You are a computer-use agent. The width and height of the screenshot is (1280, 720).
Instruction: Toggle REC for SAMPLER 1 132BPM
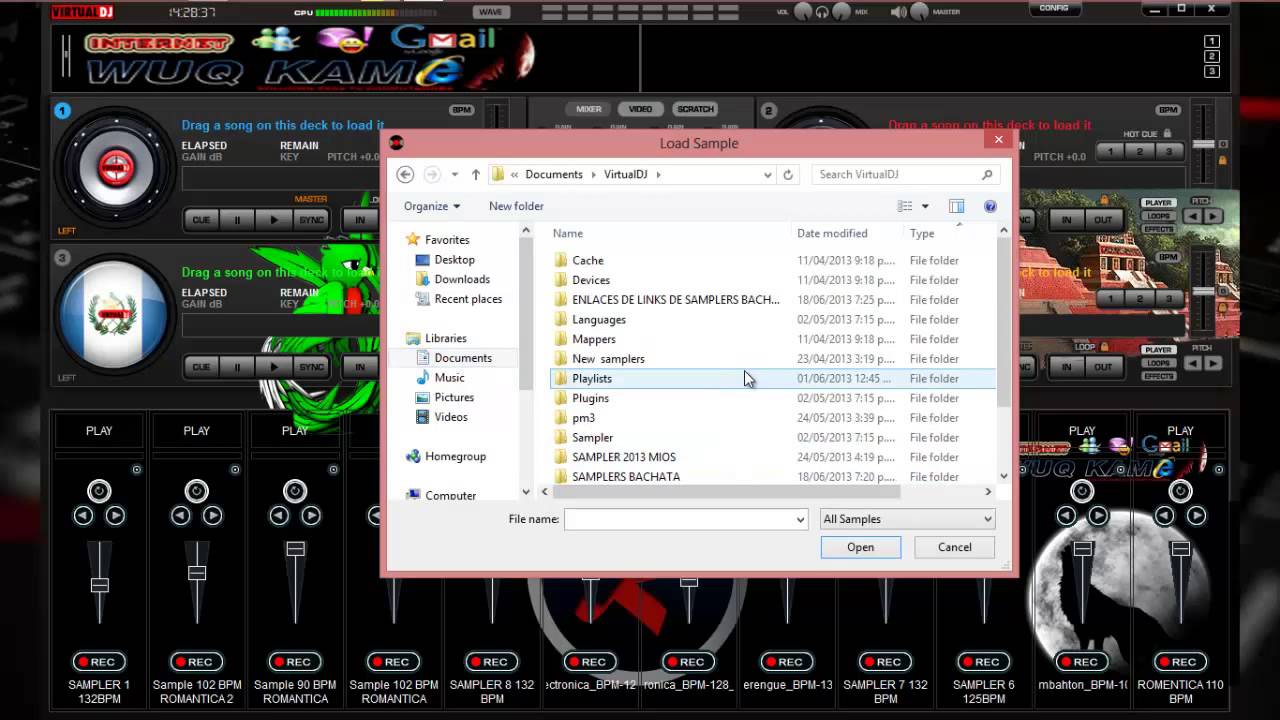click(99, 662)
